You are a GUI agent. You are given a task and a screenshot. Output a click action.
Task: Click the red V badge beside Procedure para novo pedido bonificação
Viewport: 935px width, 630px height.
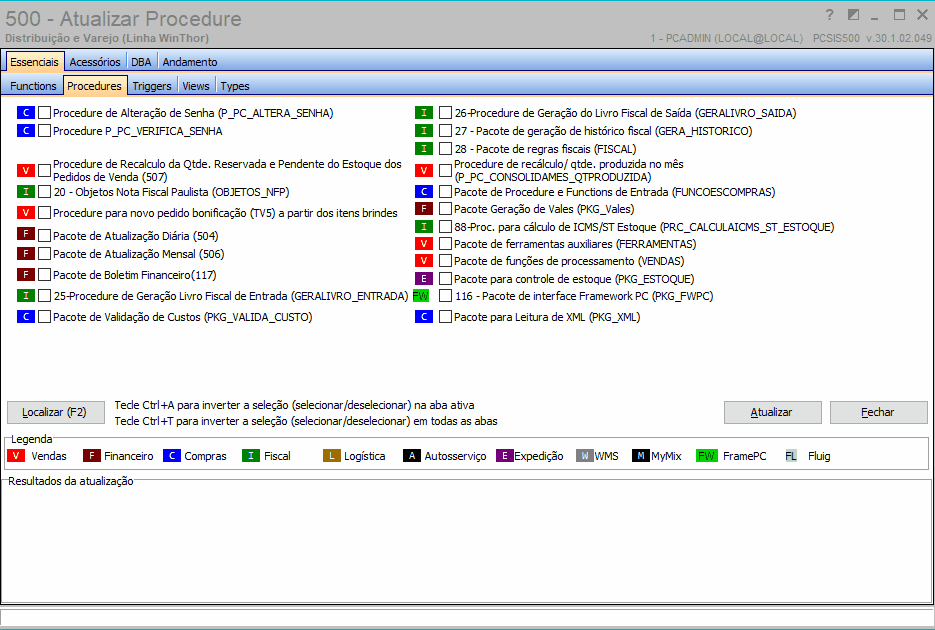point(26,212)
